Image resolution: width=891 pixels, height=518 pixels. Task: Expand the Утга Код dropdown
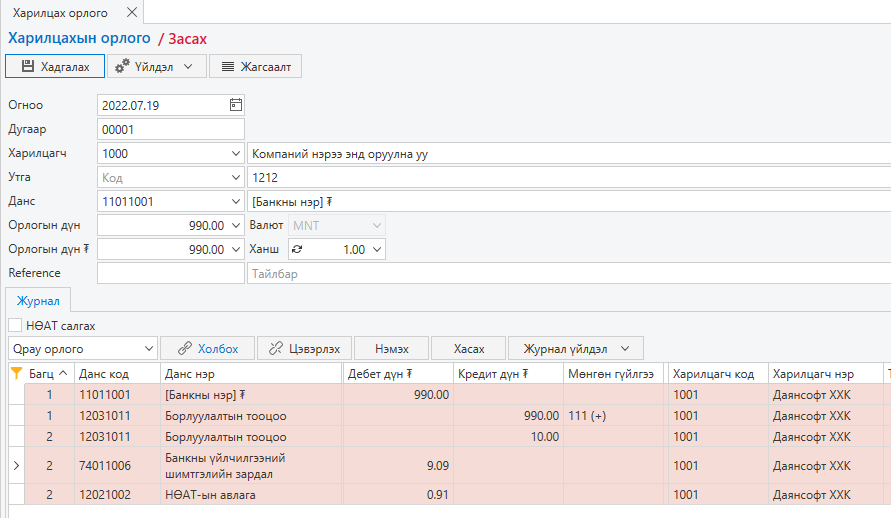coord(236,177)
